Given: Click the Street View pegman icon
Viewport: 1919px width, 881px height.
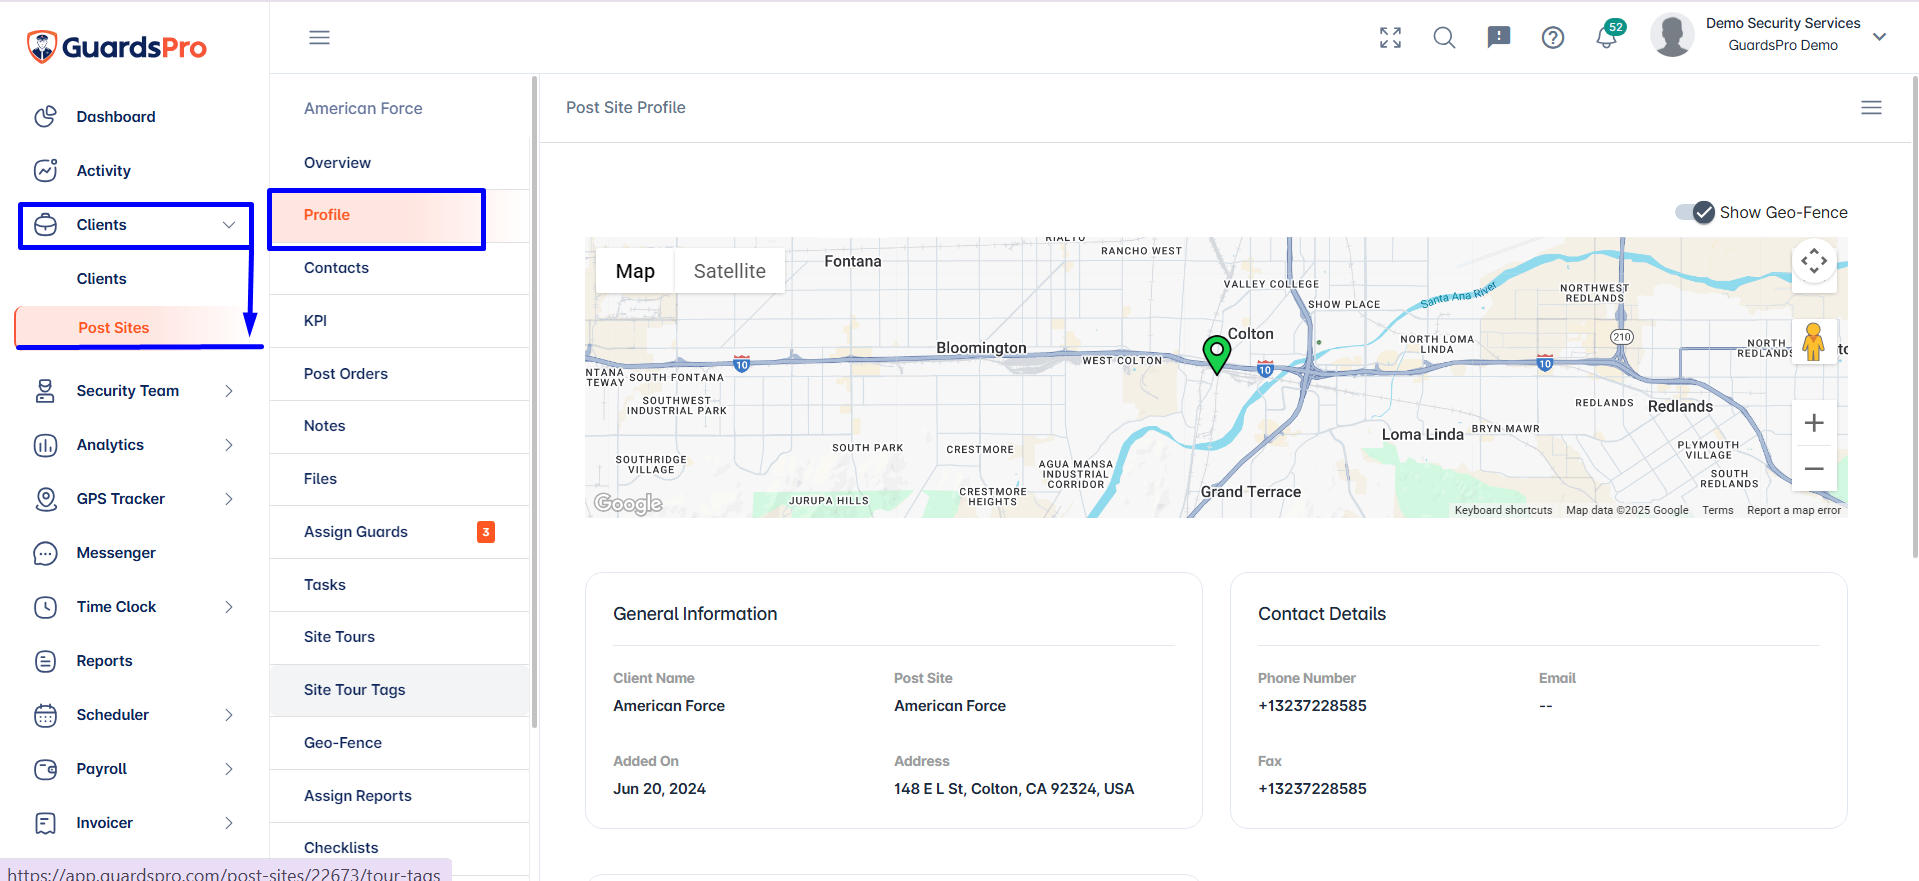Looking at the screenshot, I should (1813, 342).
